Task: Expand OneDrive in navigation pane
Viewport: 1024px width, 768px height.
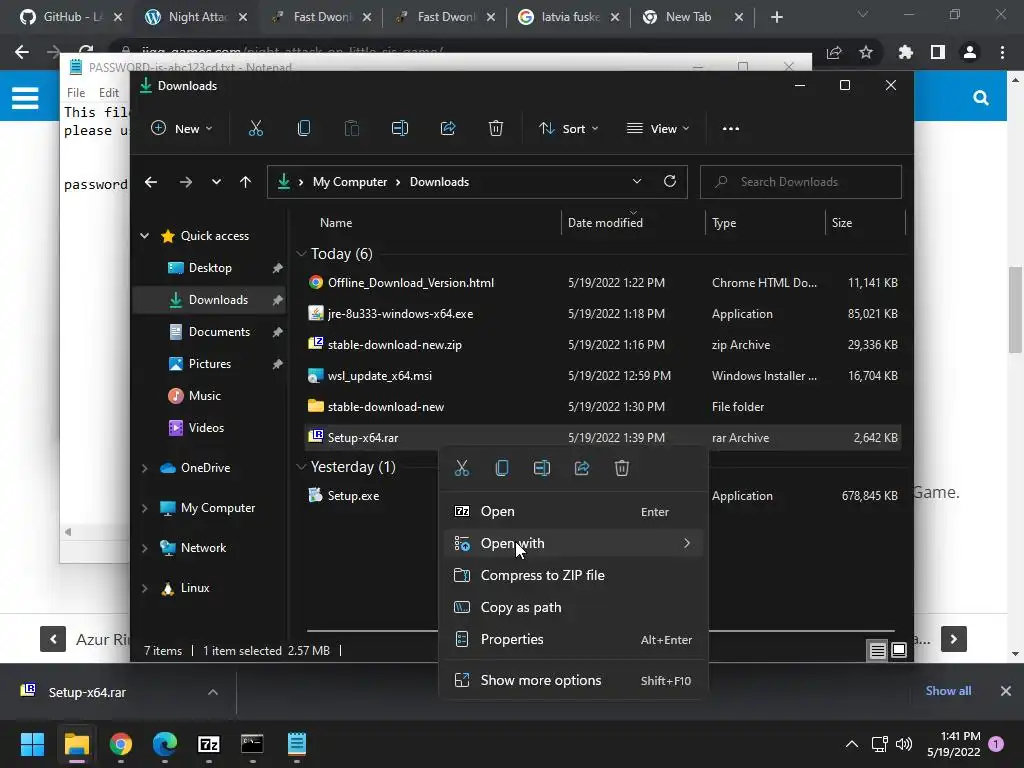Action: tap(144, 468)
